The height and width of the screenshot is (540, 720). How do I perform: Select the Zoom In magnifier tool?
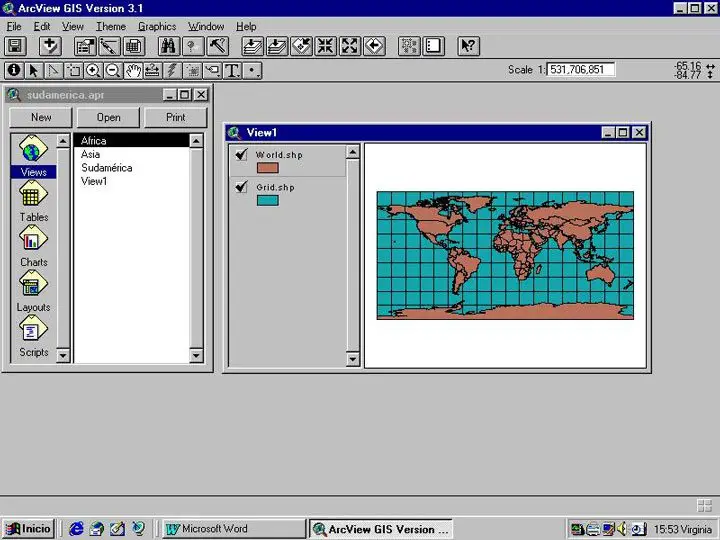pos(93,70)
